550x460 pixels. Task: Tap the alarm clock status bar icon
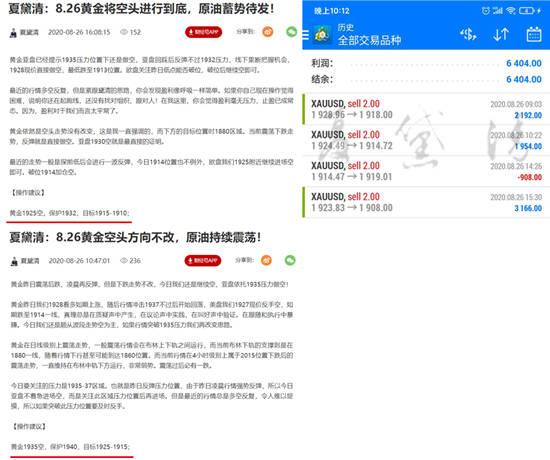click(x=485, y=11)
